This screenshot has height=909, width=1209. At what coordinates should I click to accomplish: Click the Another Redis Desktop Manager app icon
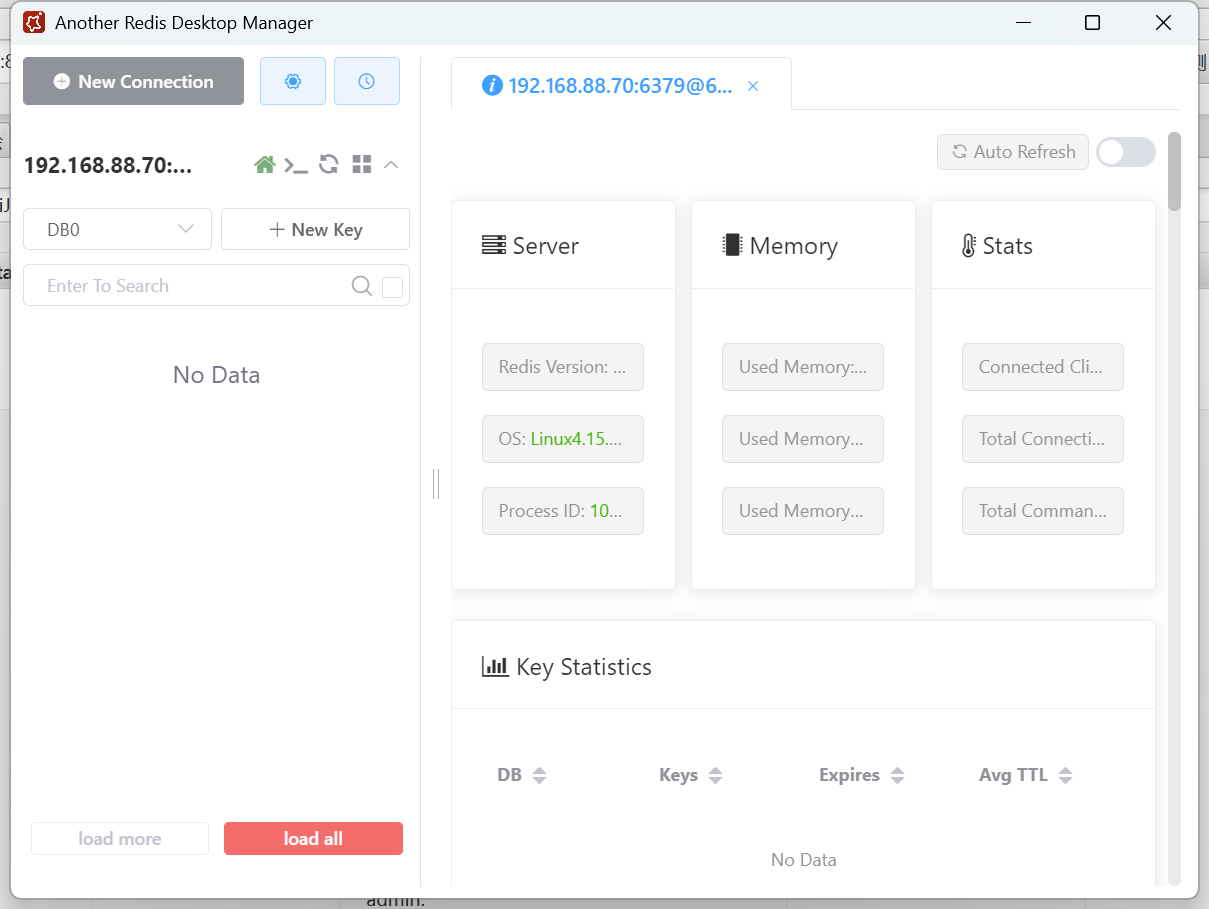[x=34, y=23]
